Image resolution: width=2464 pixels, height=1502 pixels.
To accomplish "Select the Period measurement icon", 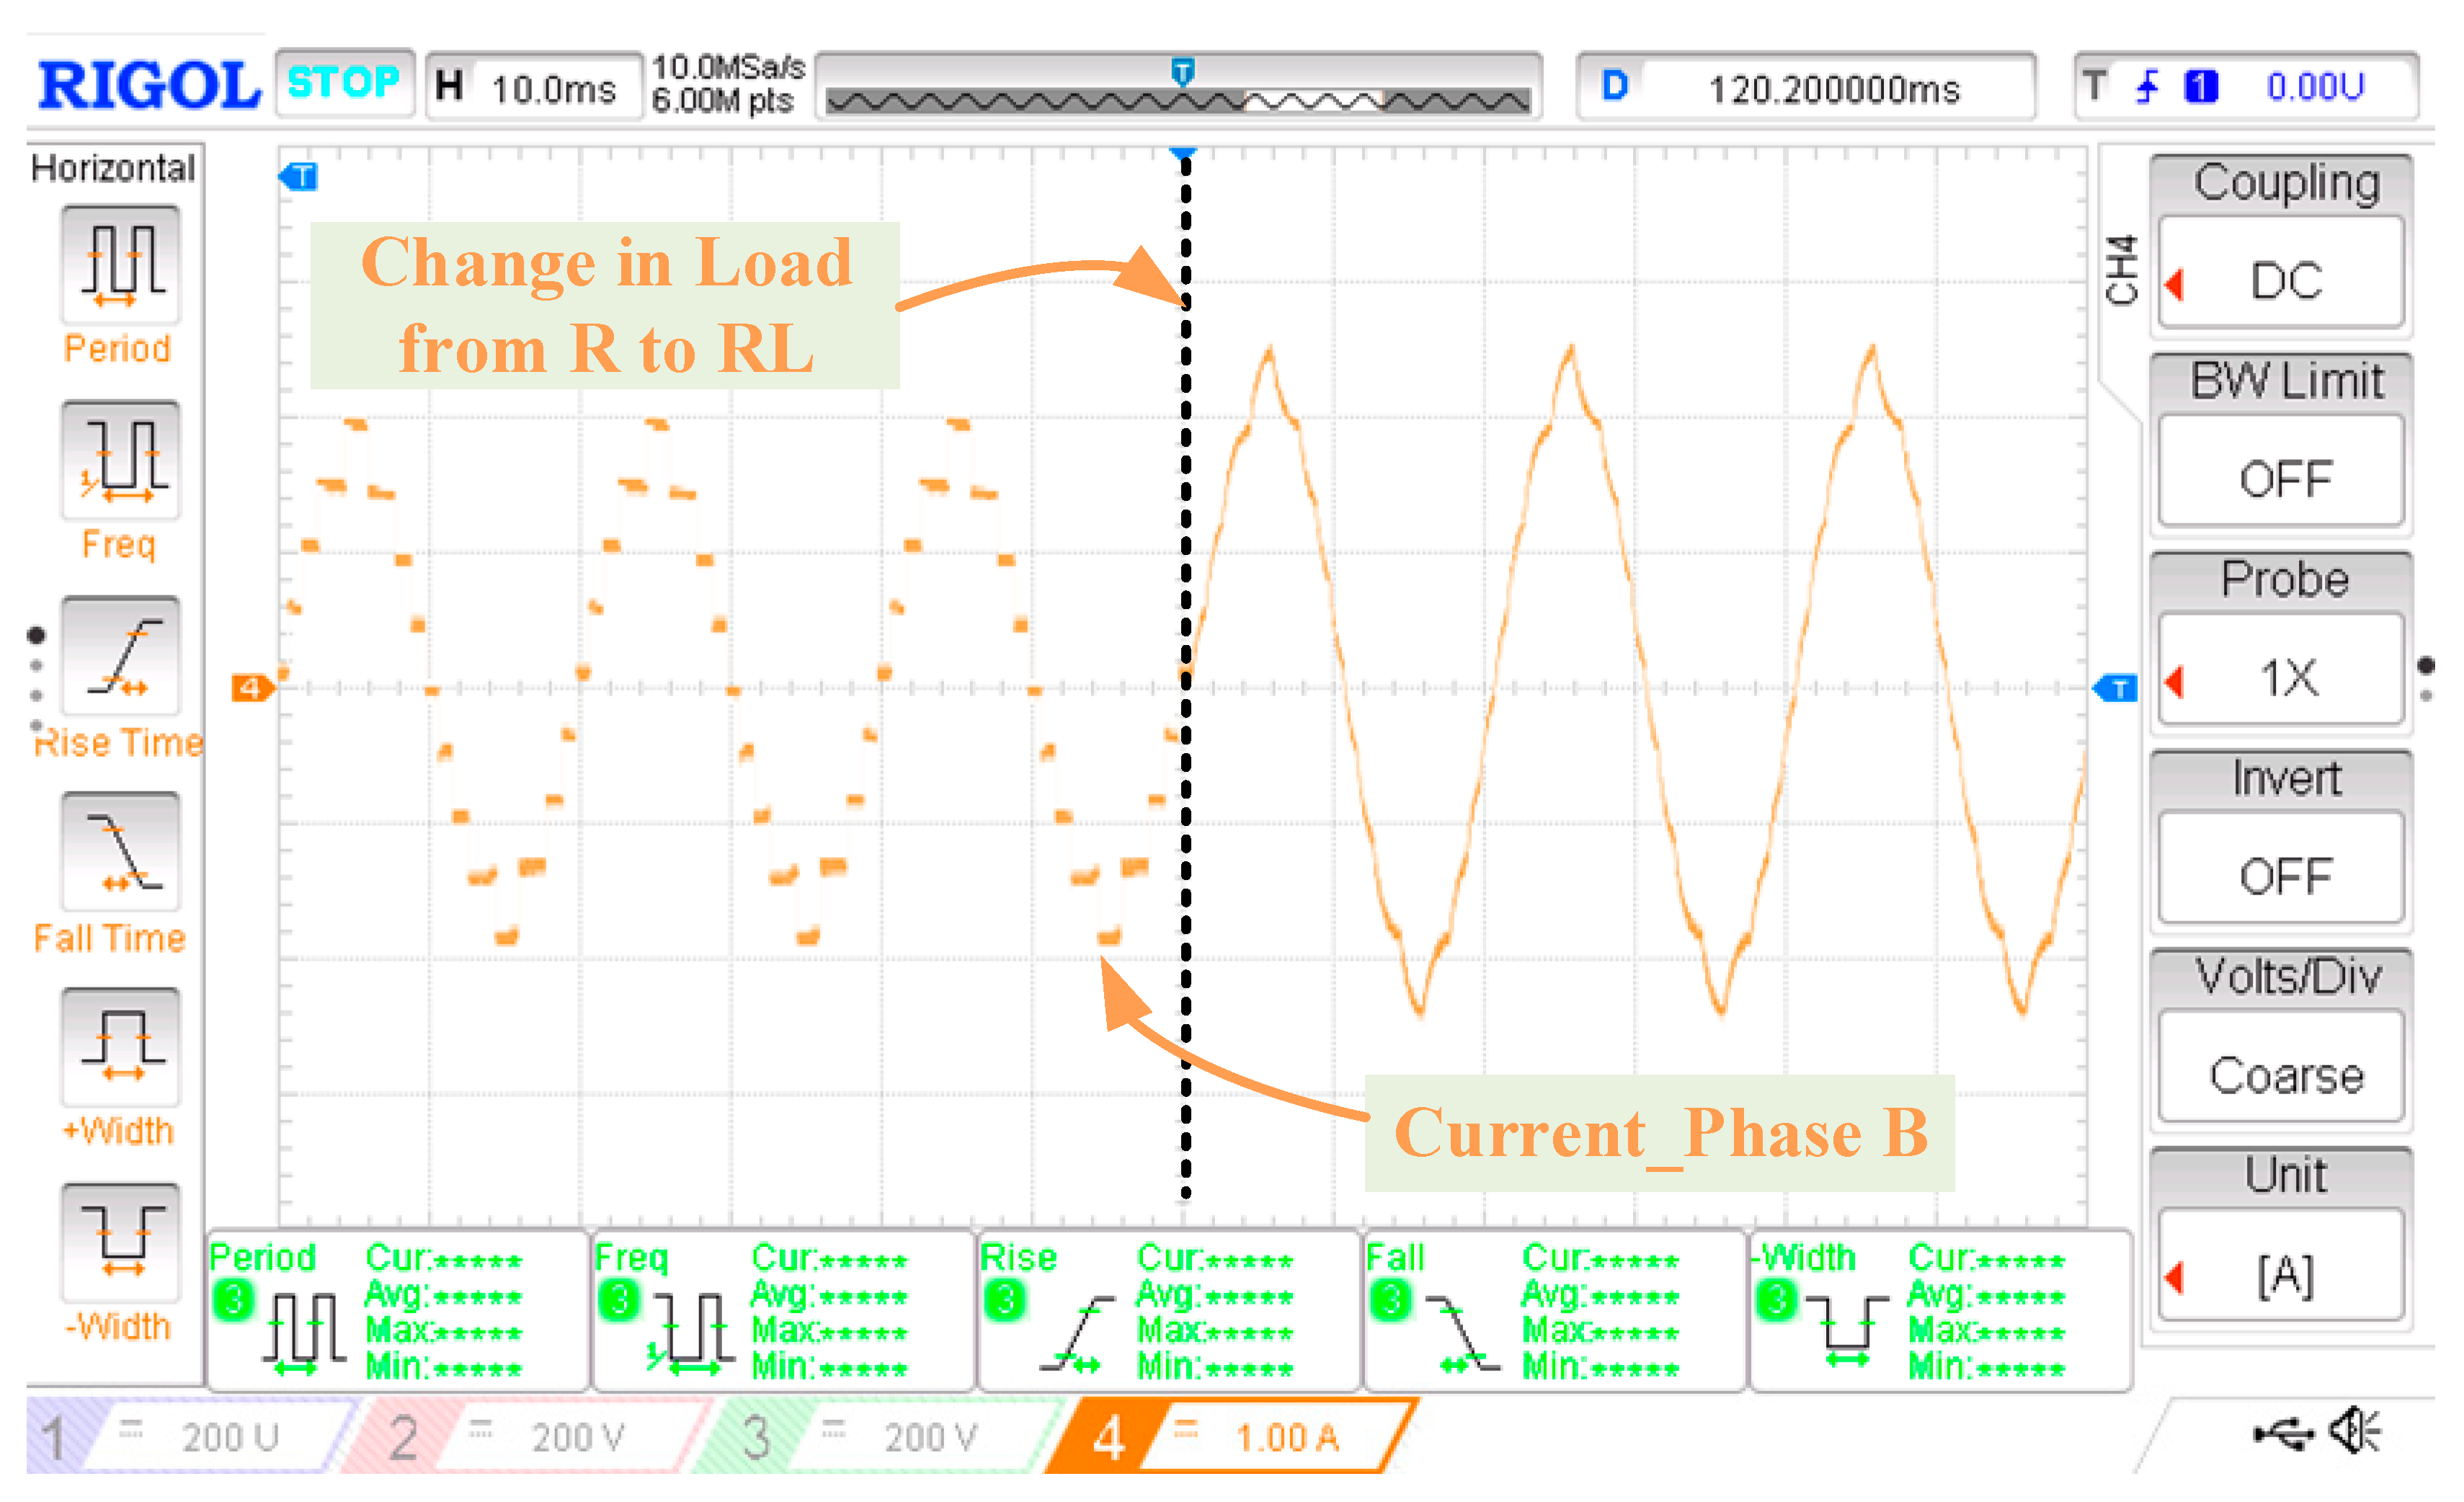I will (121, 265).
